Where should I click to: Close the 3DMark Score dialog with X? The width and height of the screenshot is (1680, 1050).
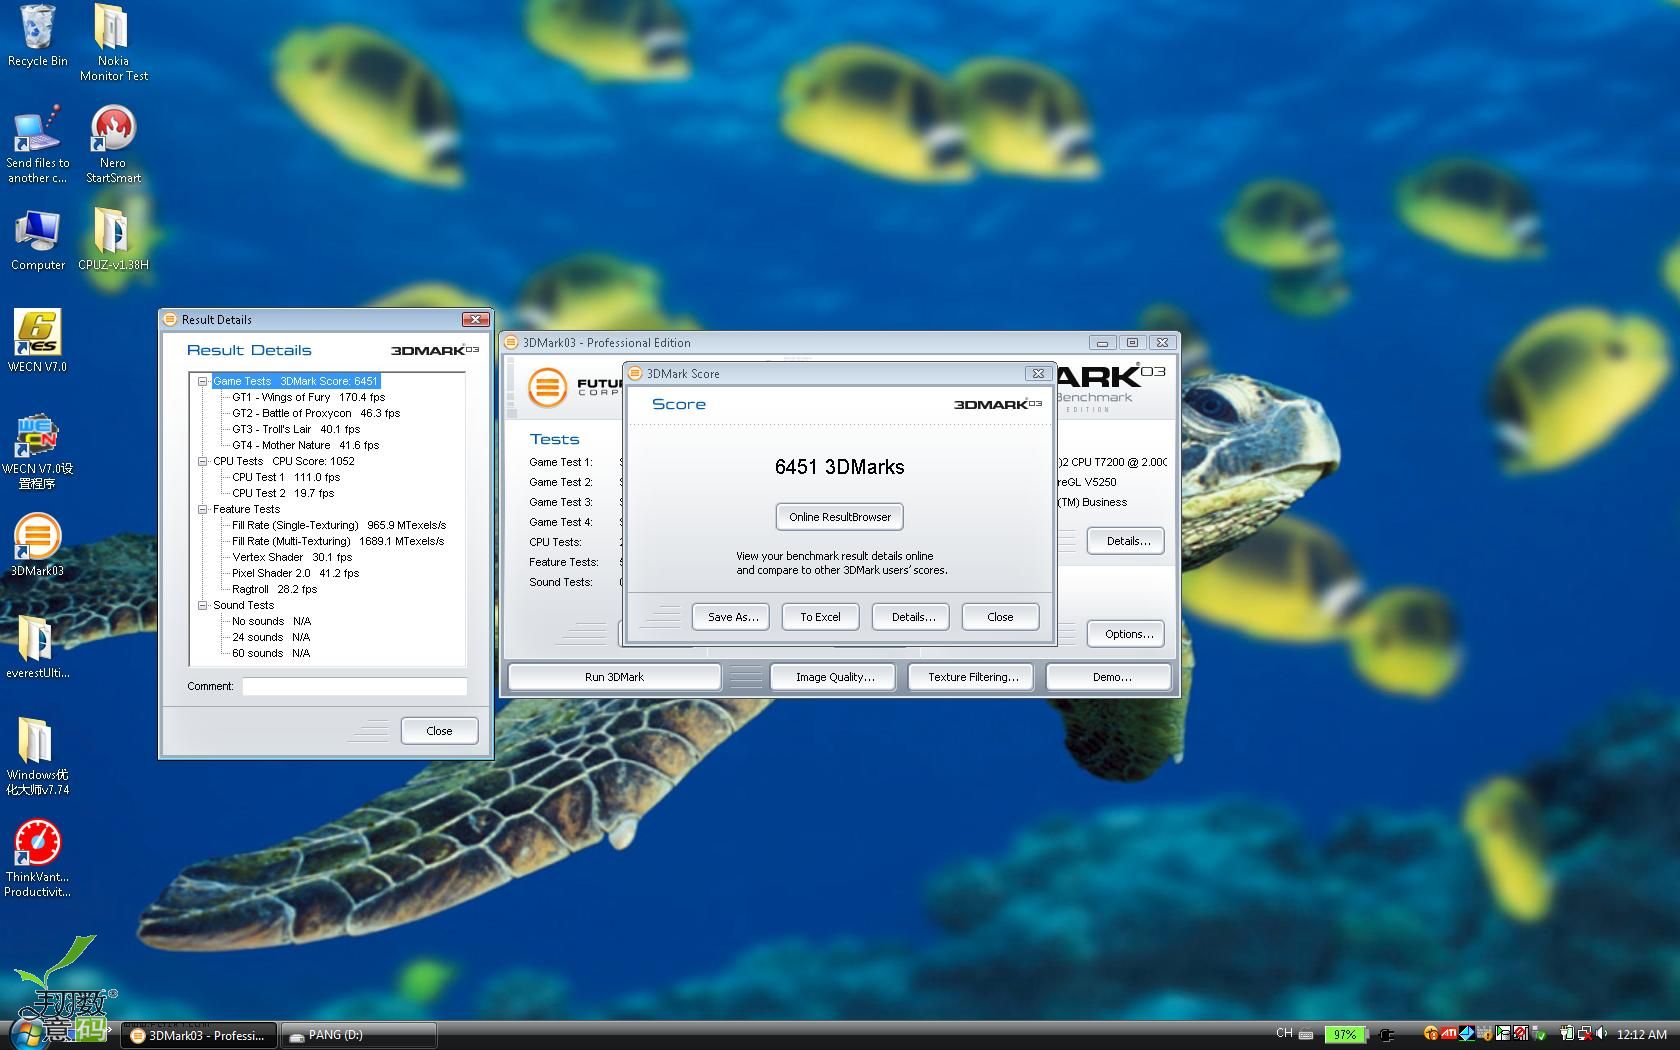(x=1038, y=373)
